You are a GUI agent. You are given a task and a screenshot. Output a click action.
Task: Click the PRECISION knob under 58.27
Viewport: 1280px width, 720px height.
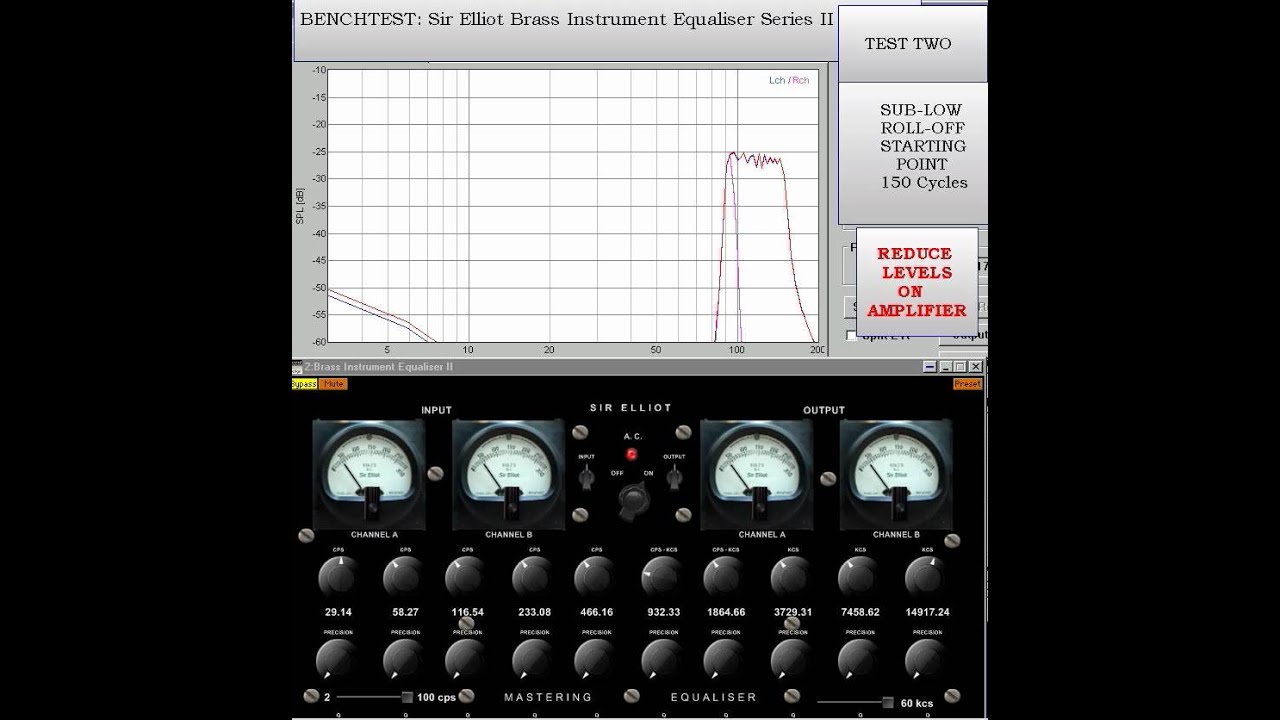click(x=403, y=659)
